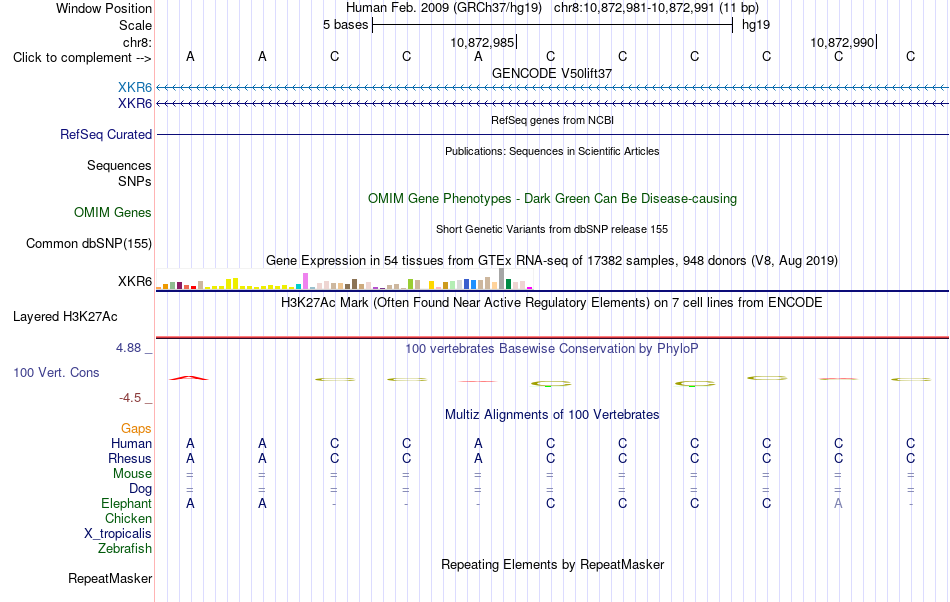
Task: Click the 'GENCODE V50lift37' track title
Action: point(552,73)
